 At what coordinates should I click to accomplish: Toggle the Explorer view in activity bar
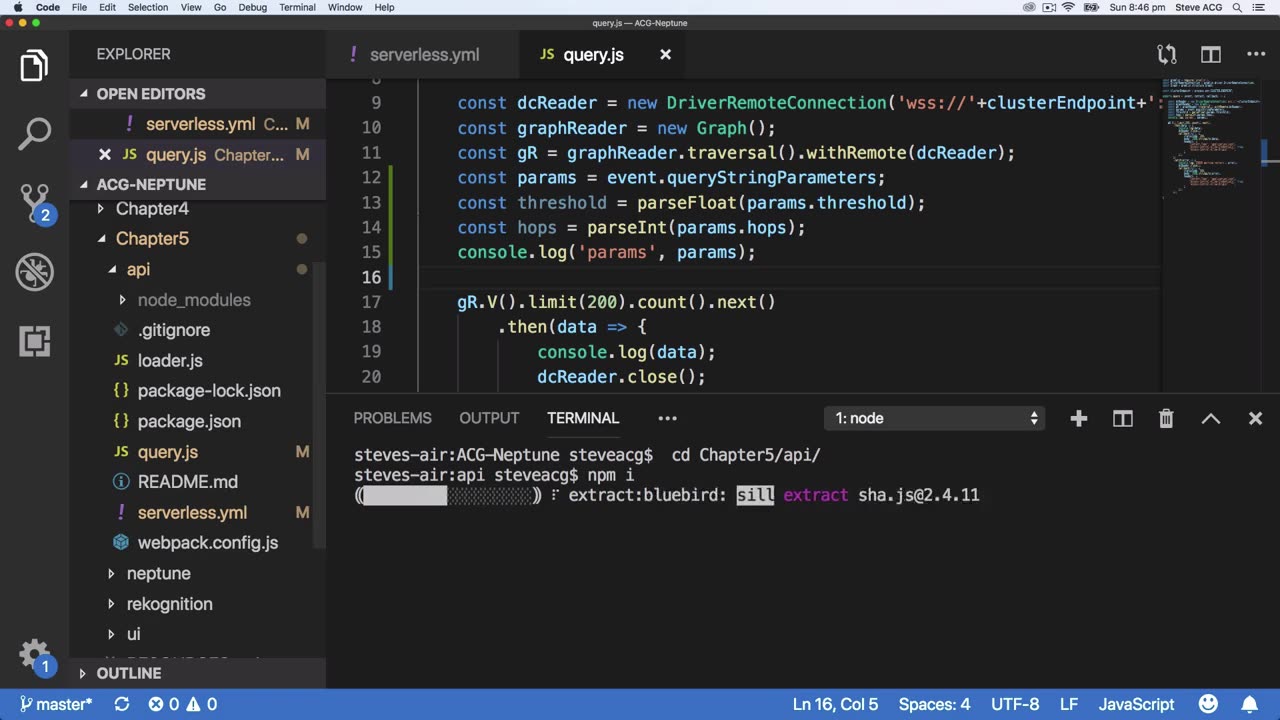click(34, 66)
